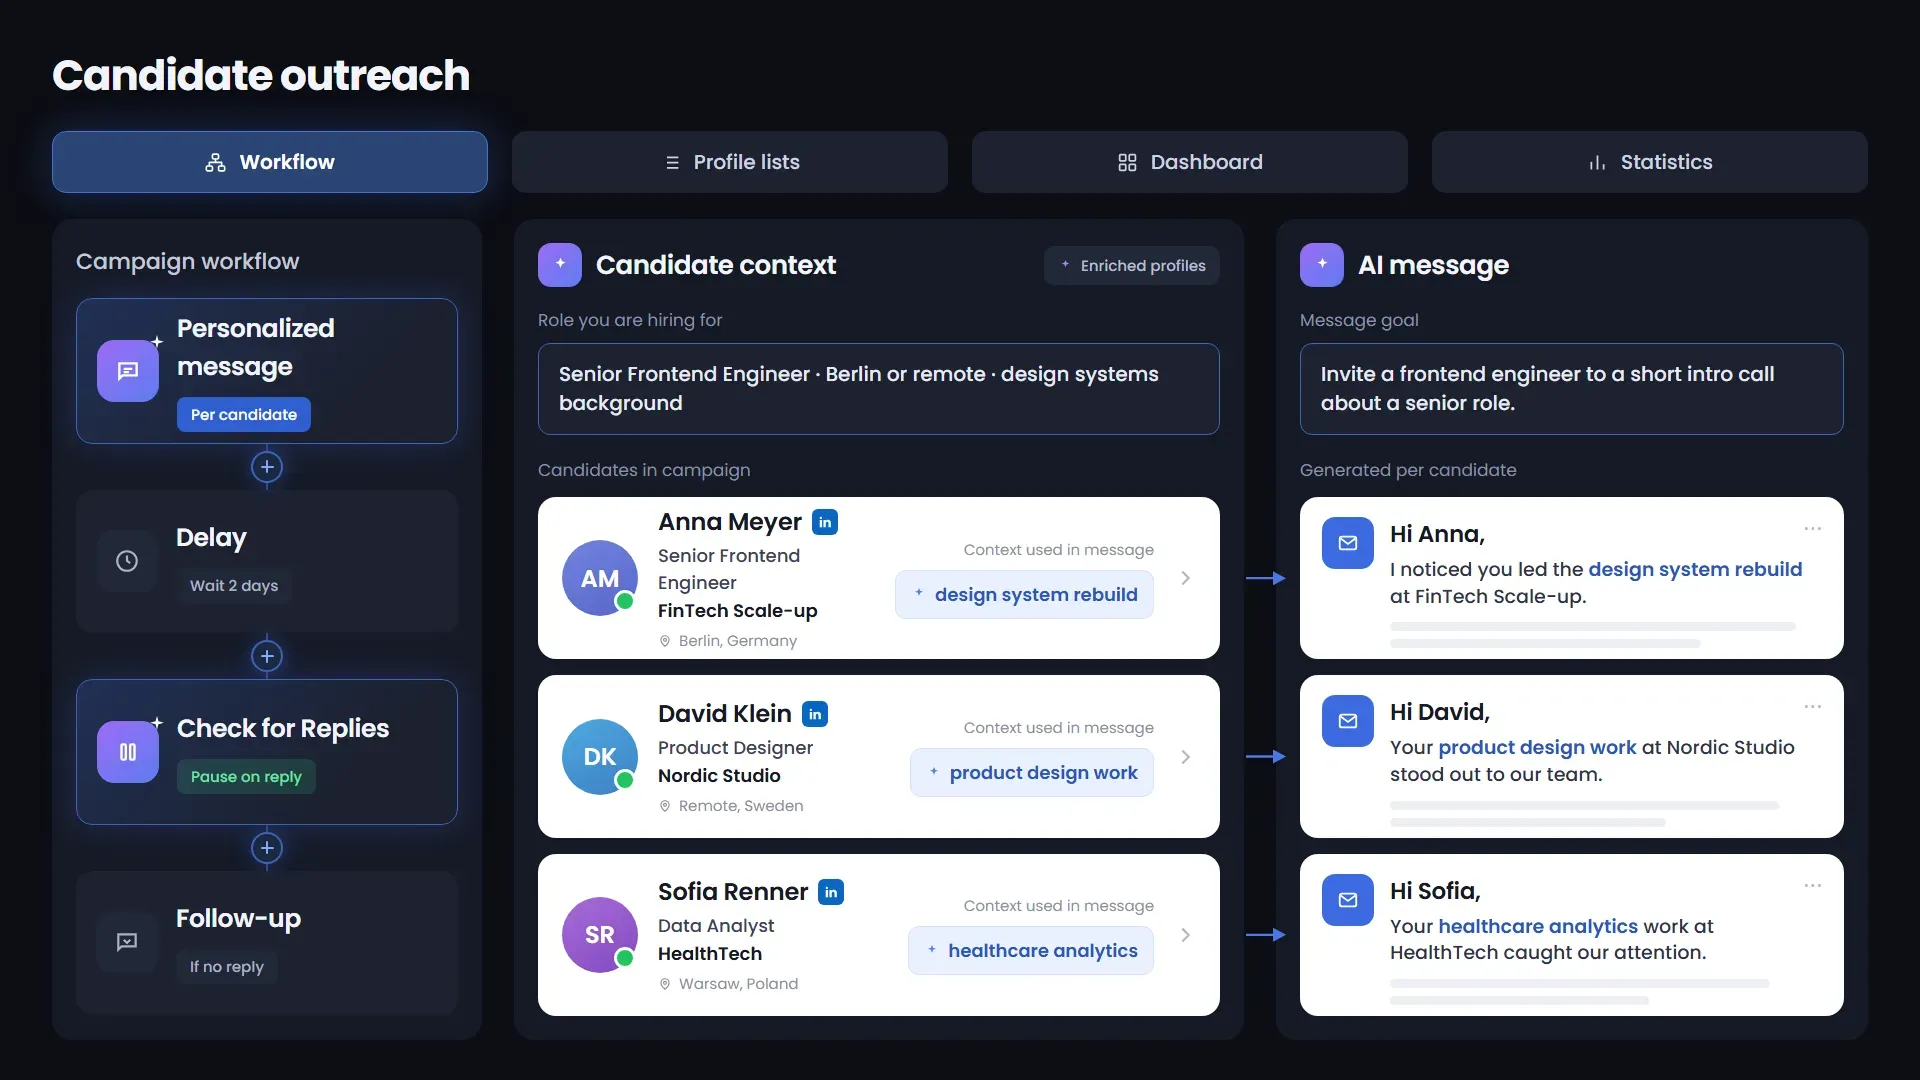Open Sofia Renner's LinkedIn badge
Screen dimensions: 1920x1080
pyautogui.click(x=831, y=892)
